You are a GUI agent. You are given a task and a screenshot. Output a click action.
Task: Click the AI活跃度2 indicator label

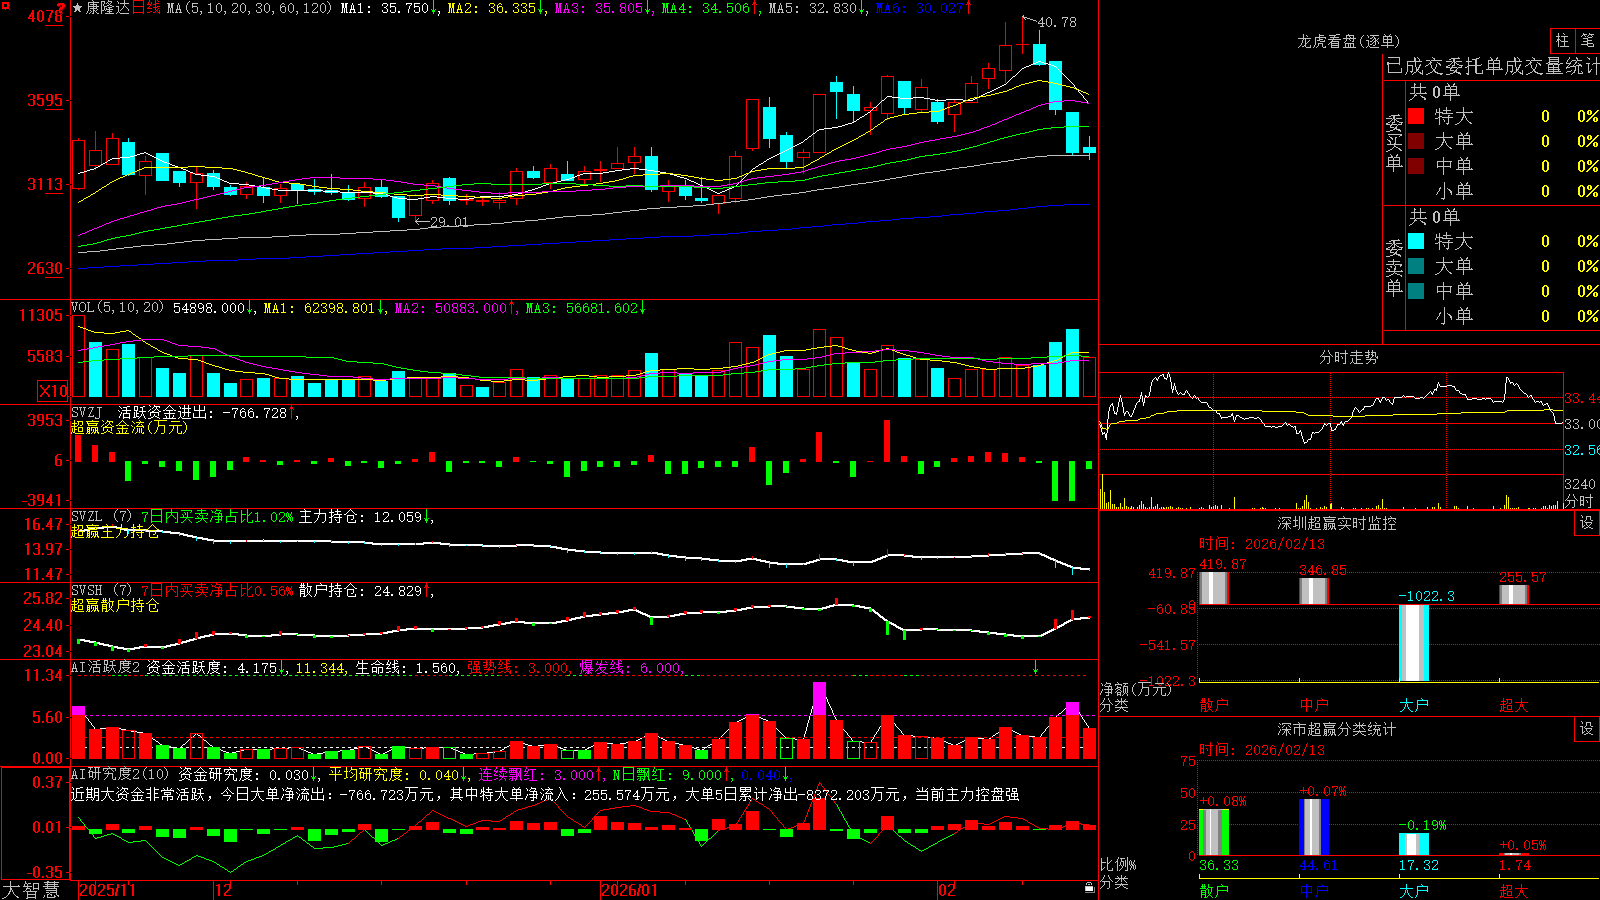pyautogui.click(x=106, y=667)
